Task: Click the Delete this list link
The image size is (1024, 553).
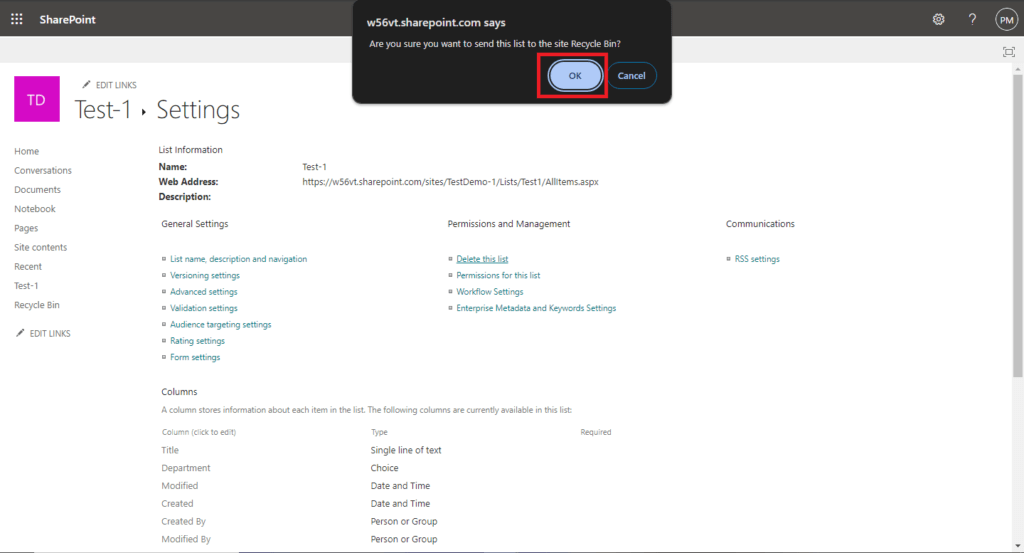Action: 482,259
